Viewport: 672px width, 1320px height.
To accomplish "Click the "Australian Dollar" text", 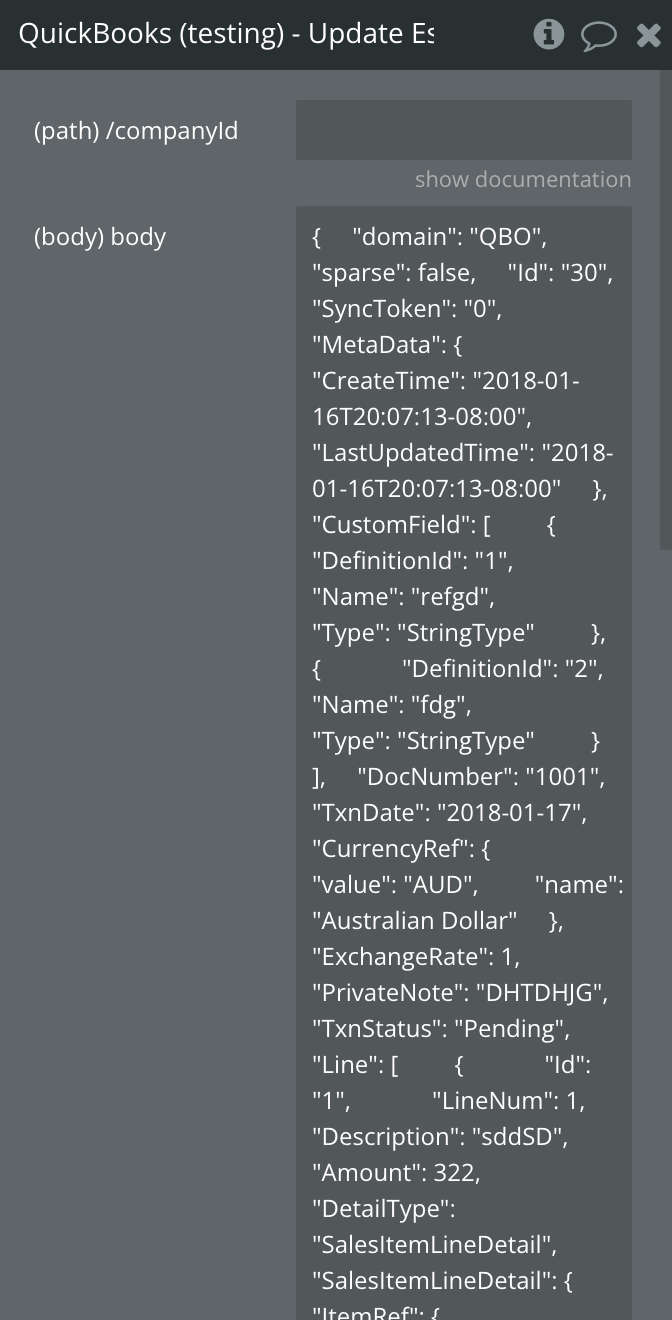I will click(415, 921).
